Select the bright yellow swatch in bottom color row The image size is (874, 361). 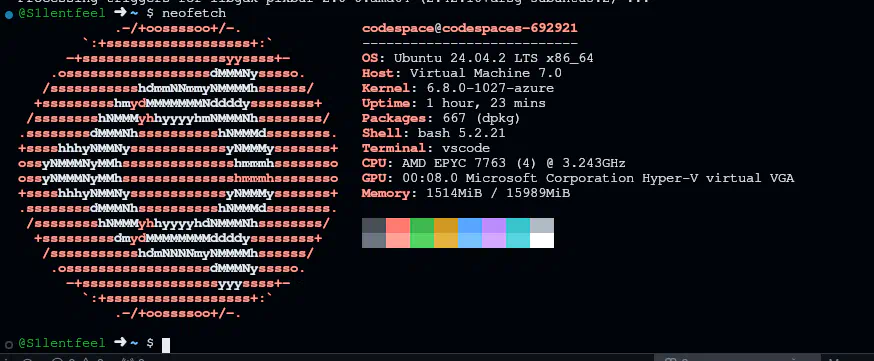point(446,240)
